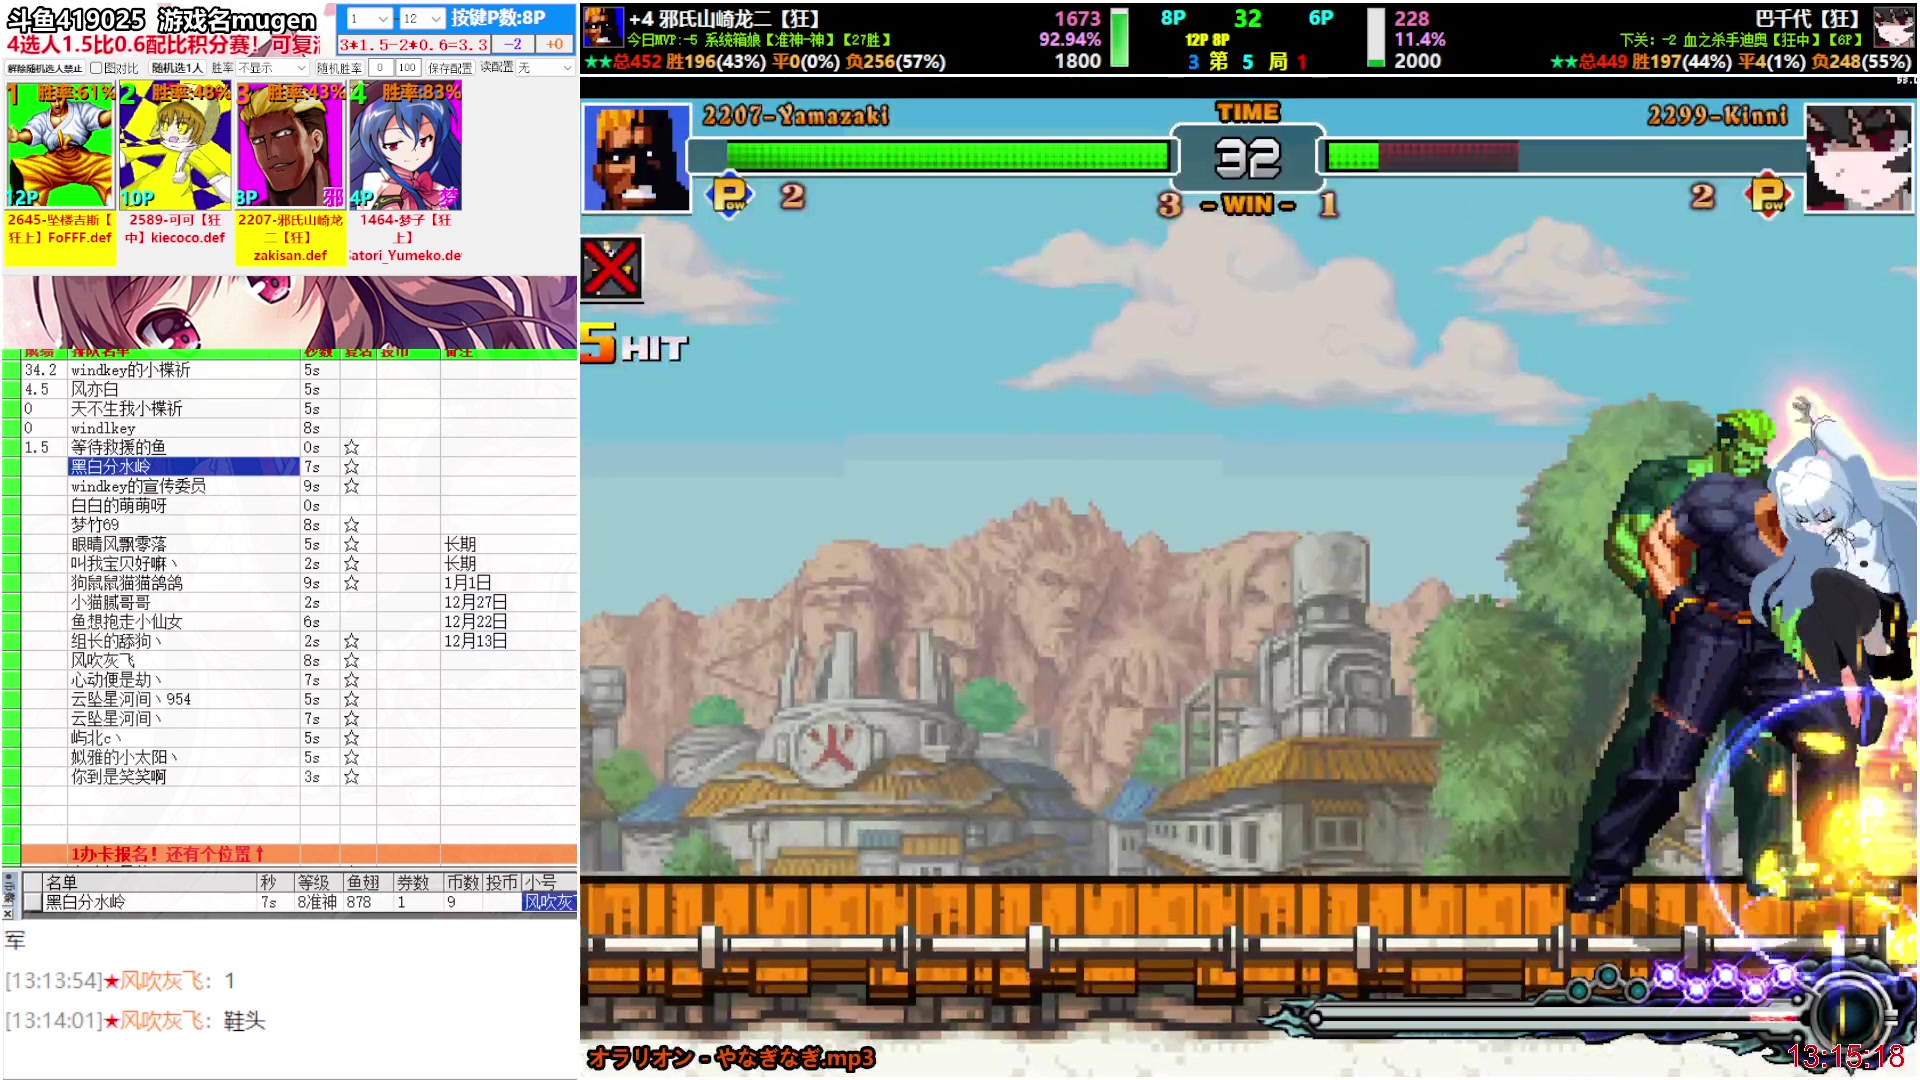The image size is (1920, 1080).
Task: Click the -2 score button
Action: coord(513,44)
